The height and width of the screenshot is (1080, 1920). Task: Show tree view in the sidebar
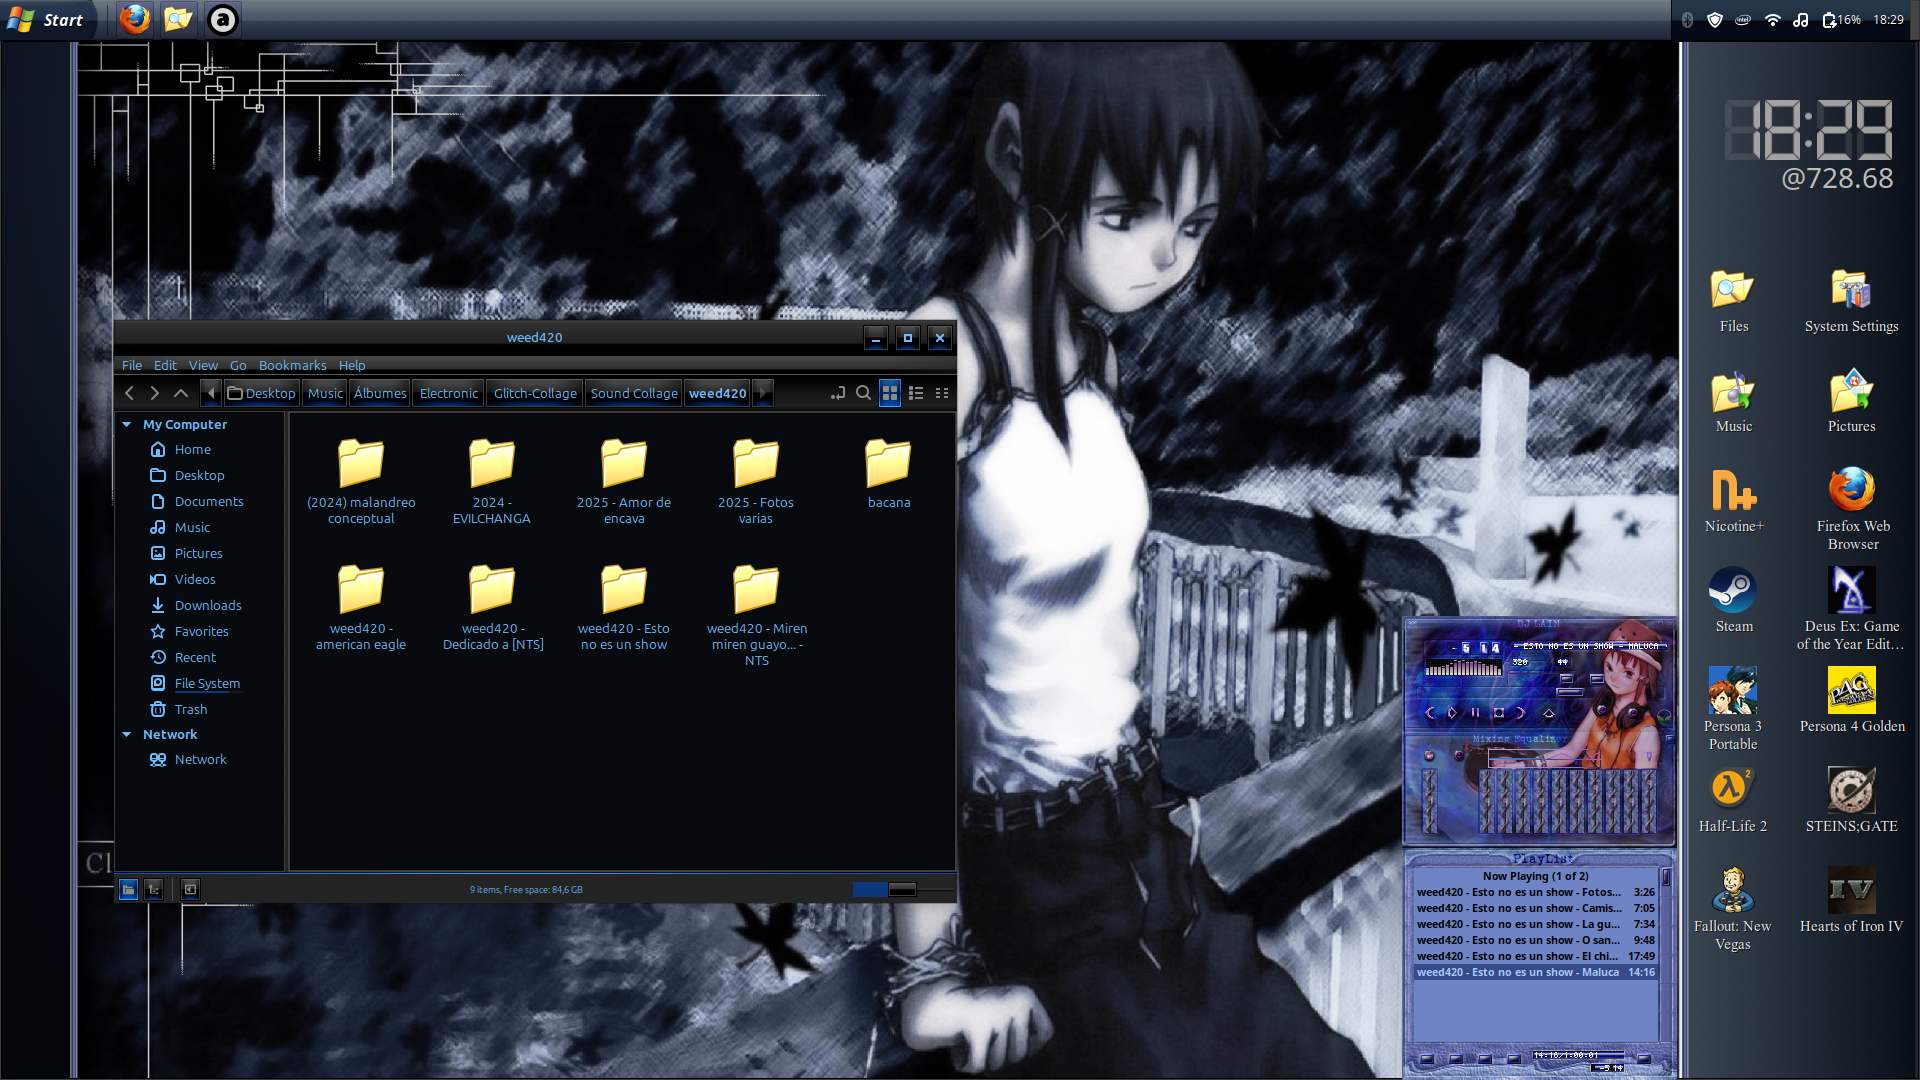point(153,889)
